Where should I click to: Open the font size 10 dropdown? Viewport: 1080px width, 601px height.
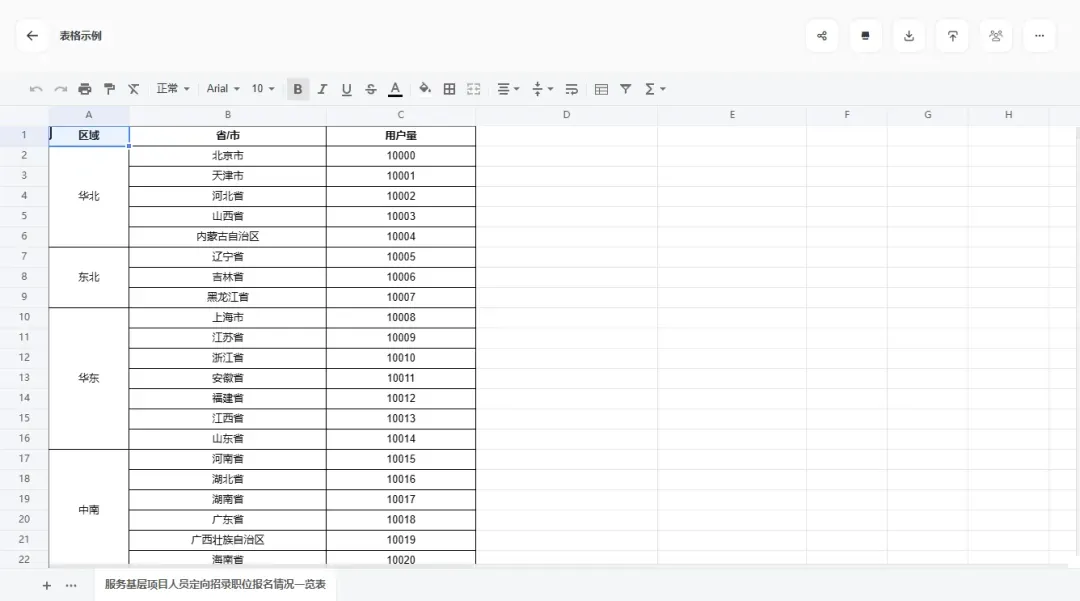click(263, 89)
